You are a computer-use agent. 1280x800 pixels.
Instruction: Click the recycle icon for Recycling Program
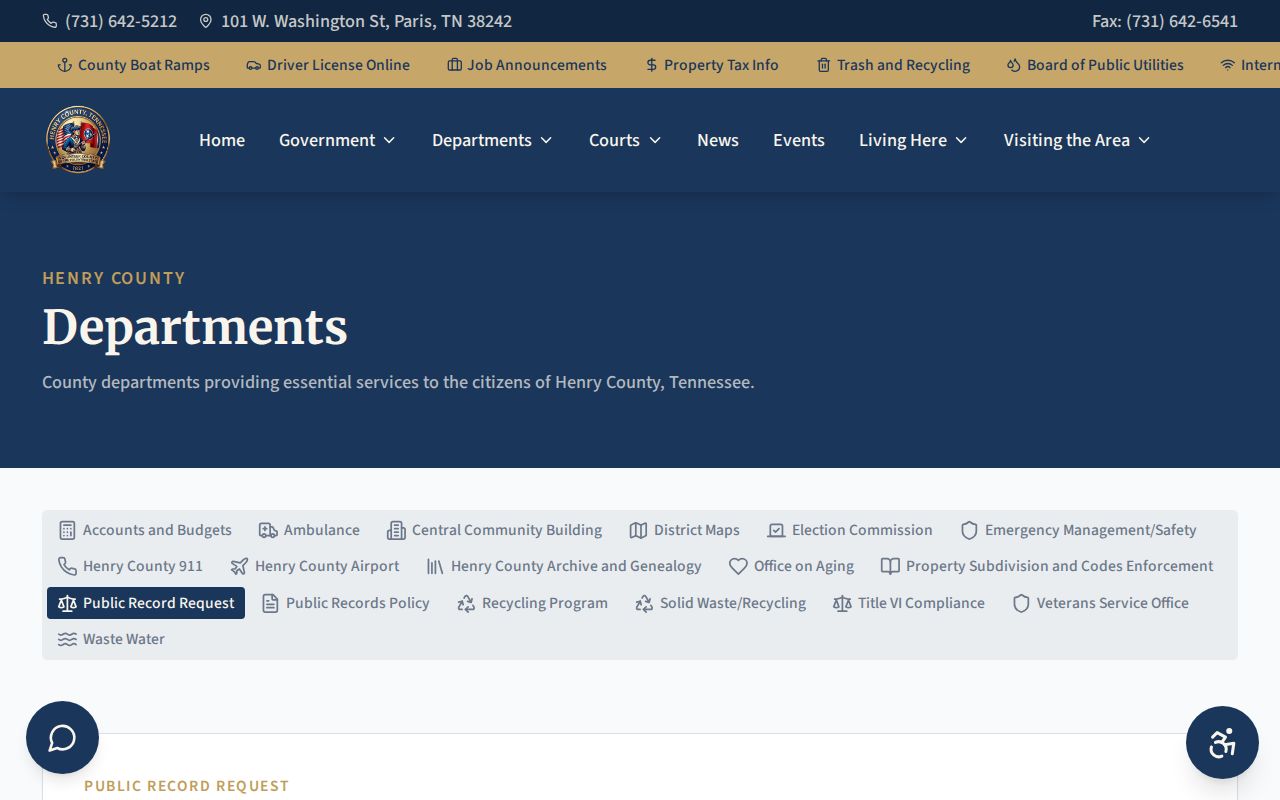click(466, 603)
